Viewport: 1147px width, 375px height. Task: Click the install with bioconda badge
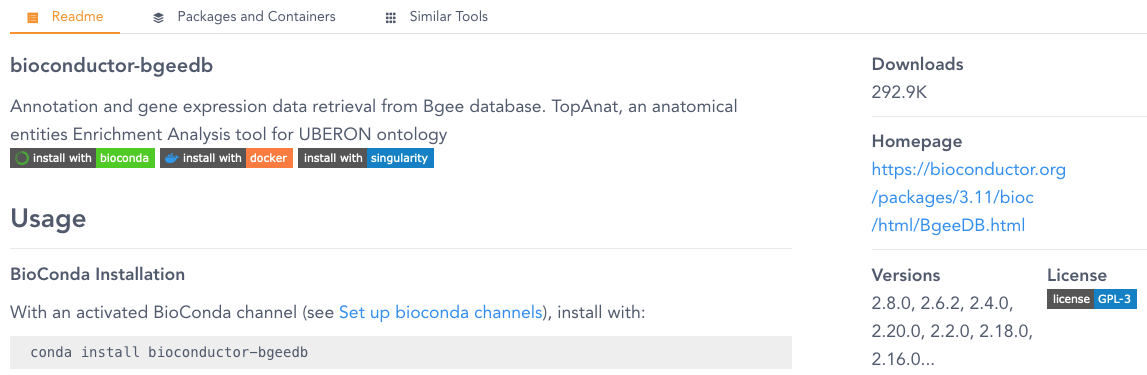(x=83, y=158)
